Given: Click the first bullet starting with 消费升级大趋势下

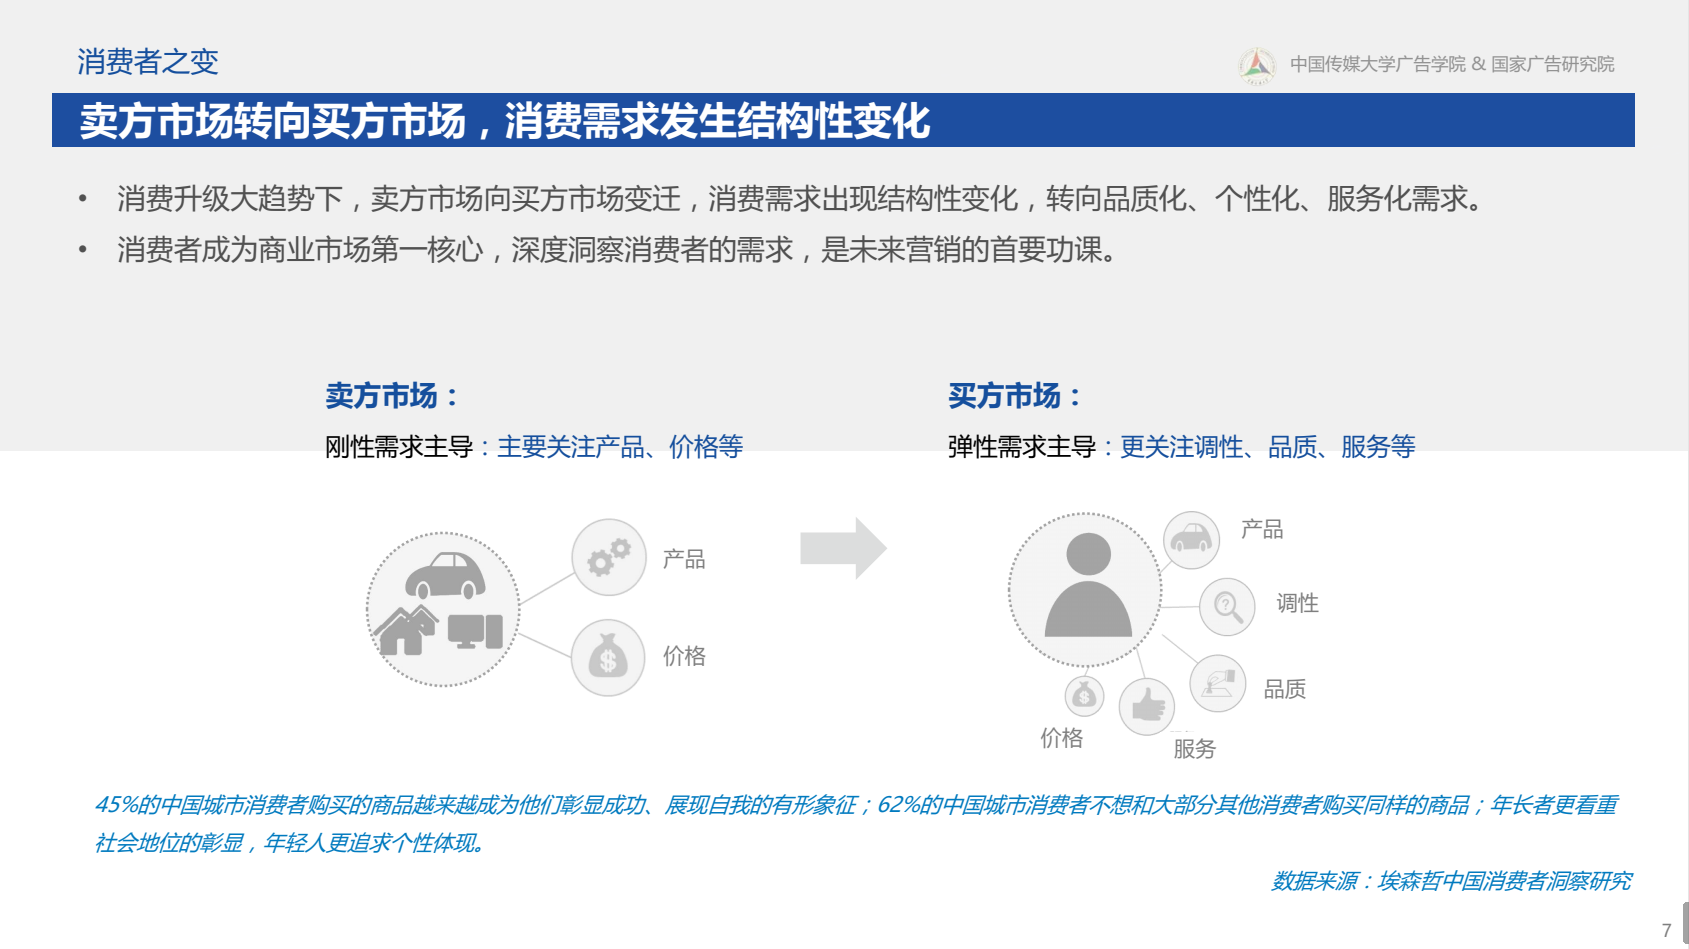Looking at the screenshot, I should pos(800,199).
